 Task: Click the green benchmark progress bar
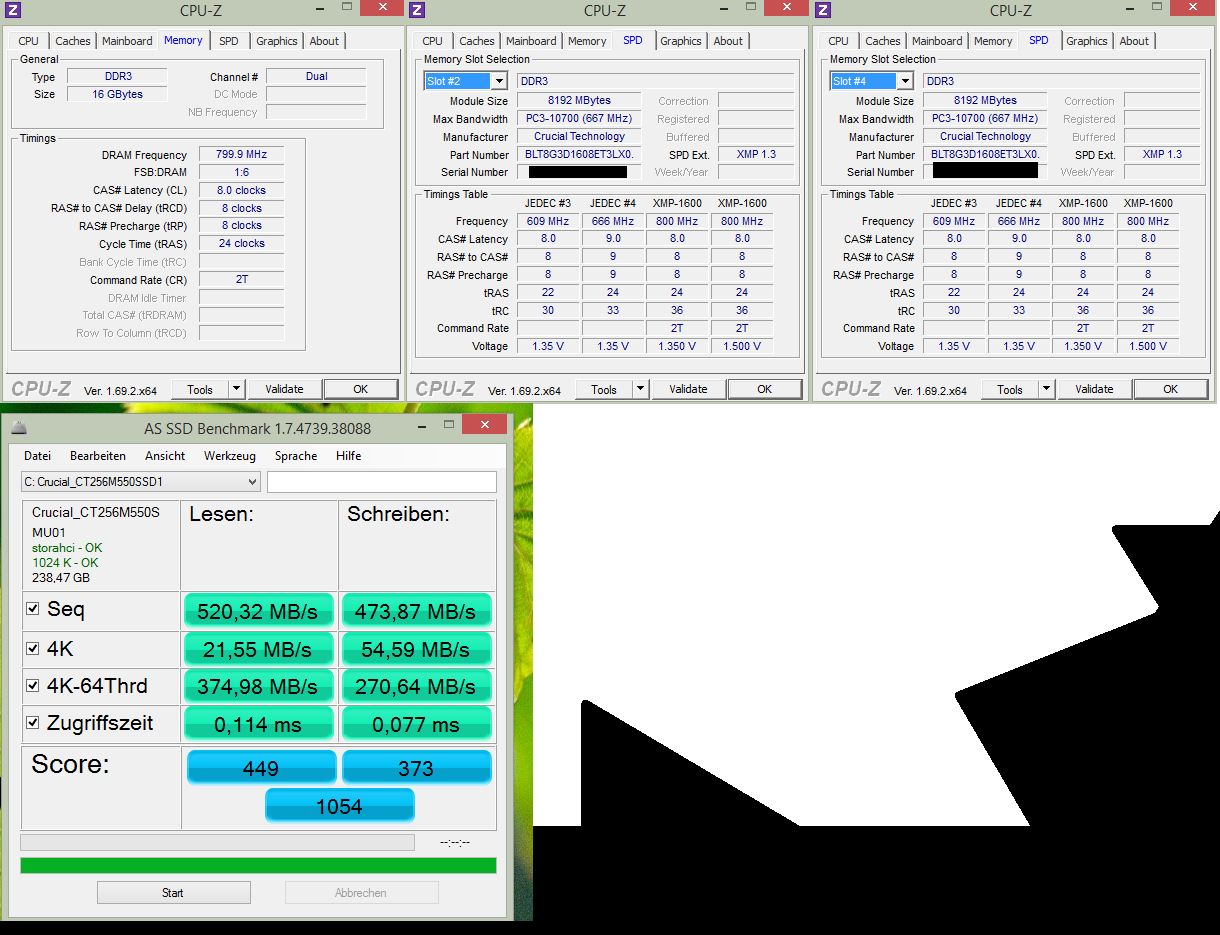258,866
